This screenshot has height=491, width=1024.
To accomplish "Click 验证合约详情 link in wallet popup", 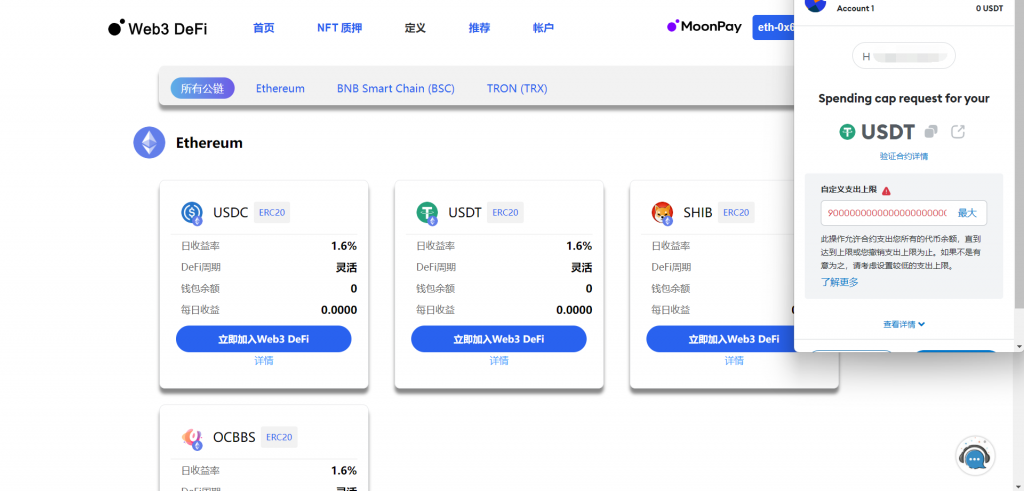I will [x=904, y=157].
